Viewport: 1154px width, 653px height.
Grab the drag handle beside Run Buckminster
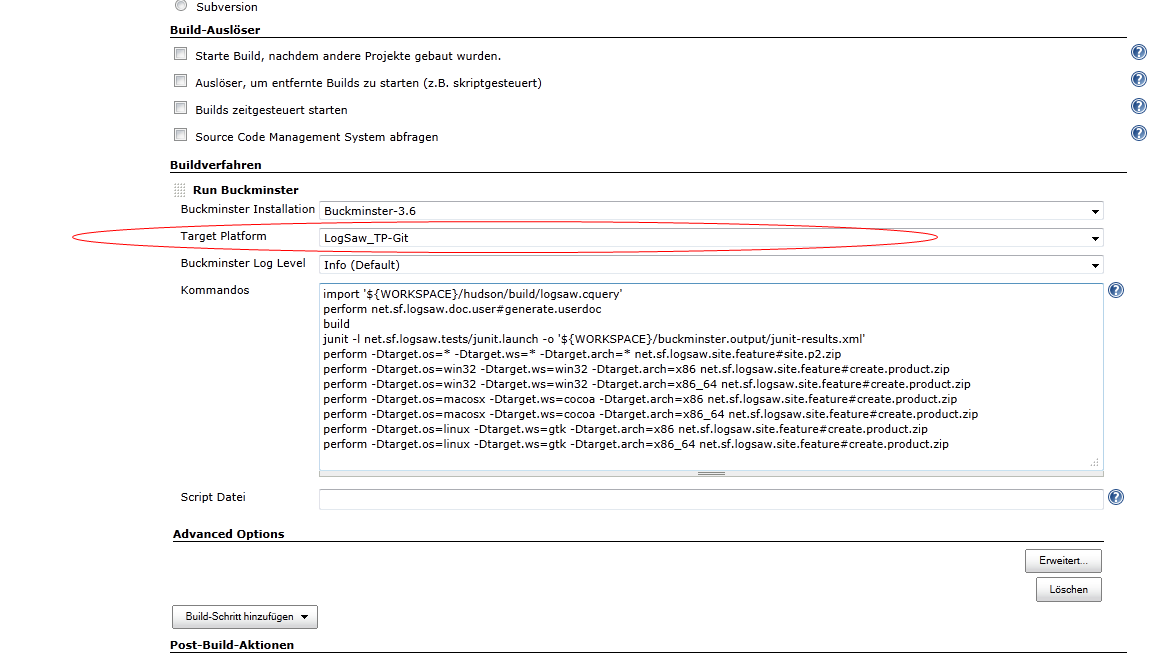pos(180,190)
